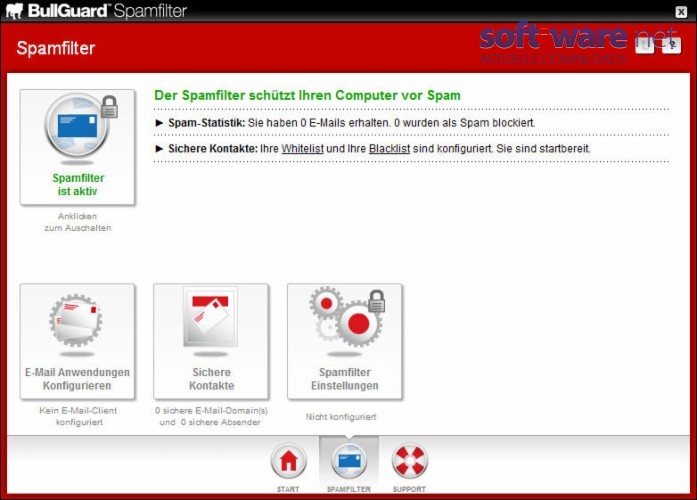Open the SUPPORT lifebuoy tab

click(409, 468)
